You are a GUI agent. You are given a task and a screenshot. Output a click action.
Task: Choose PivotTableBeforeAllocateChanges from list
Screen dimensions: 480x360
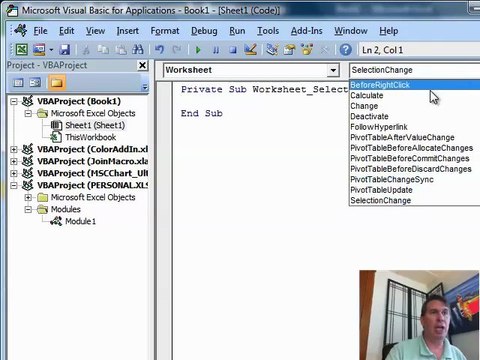tap(414, 148)
